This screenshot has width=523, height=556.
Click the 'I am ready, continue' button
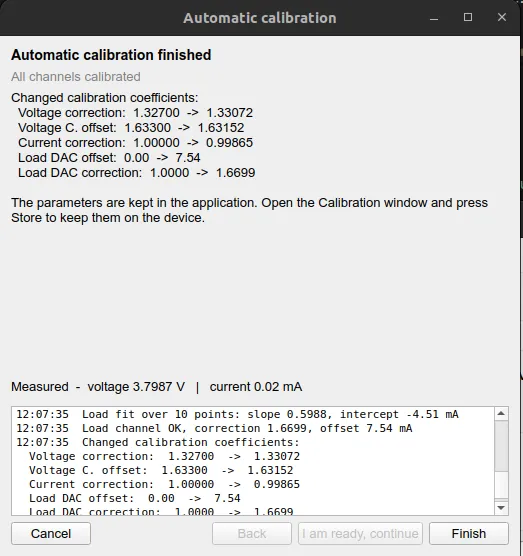coord(360,533)
